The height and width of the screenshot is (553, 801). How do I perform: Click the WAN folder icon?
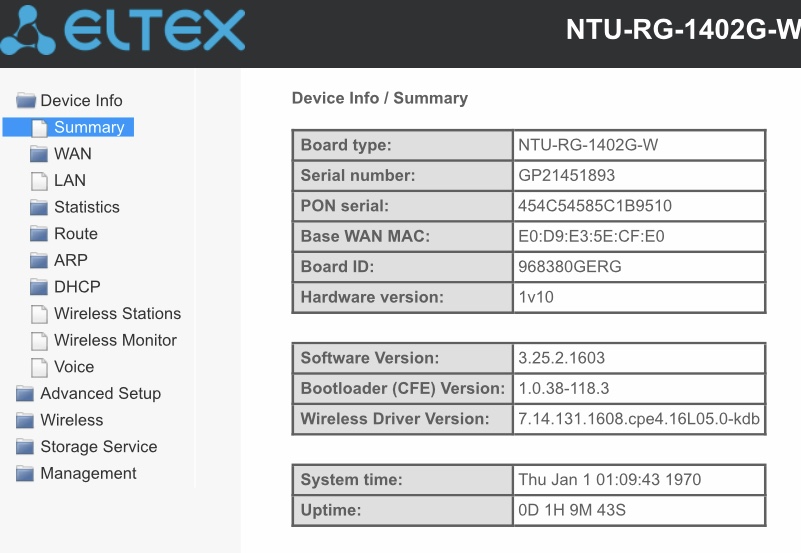click(39, 154)
